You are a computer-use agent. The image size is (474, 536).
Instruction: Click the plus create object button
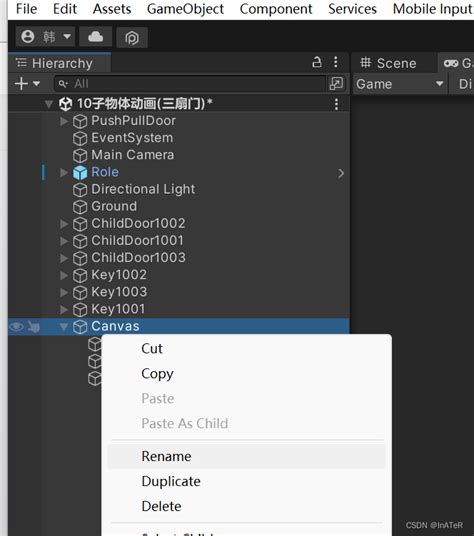pyautogui.click(x=27, y=83)
